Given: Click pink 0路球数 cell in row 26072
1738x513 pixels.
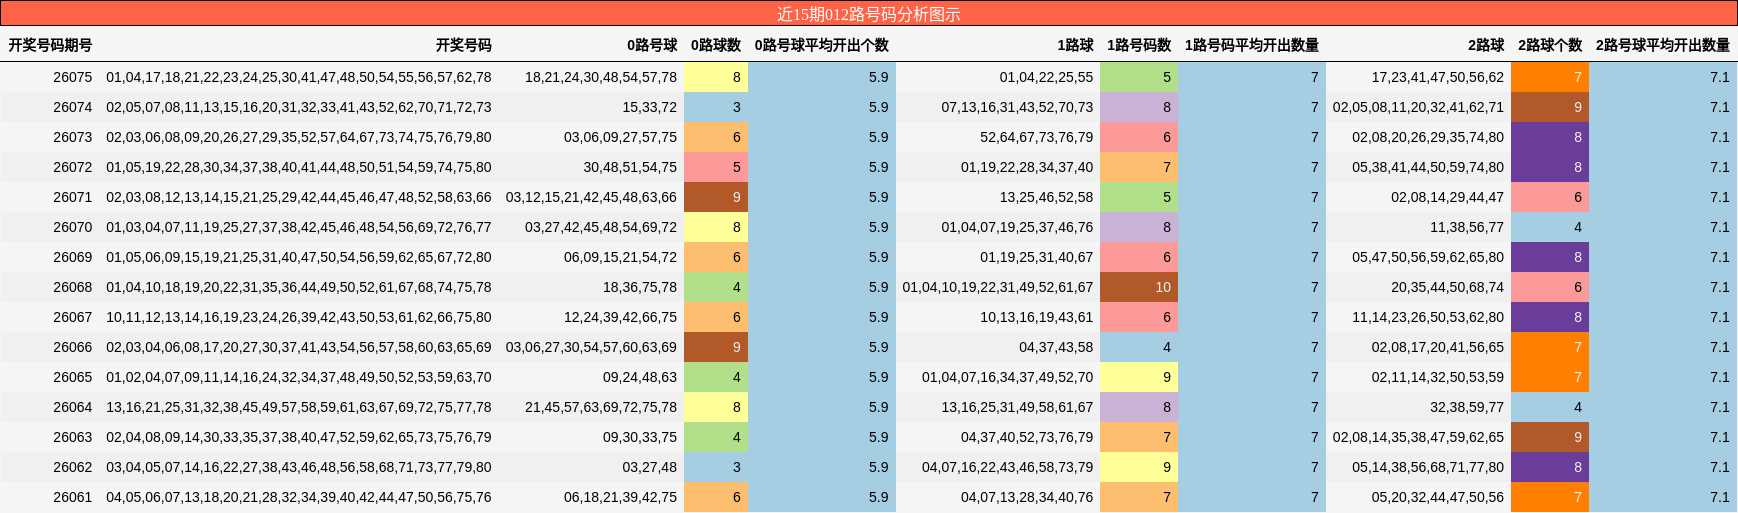Looking at the screenshot, I should (x=716, y=167).
